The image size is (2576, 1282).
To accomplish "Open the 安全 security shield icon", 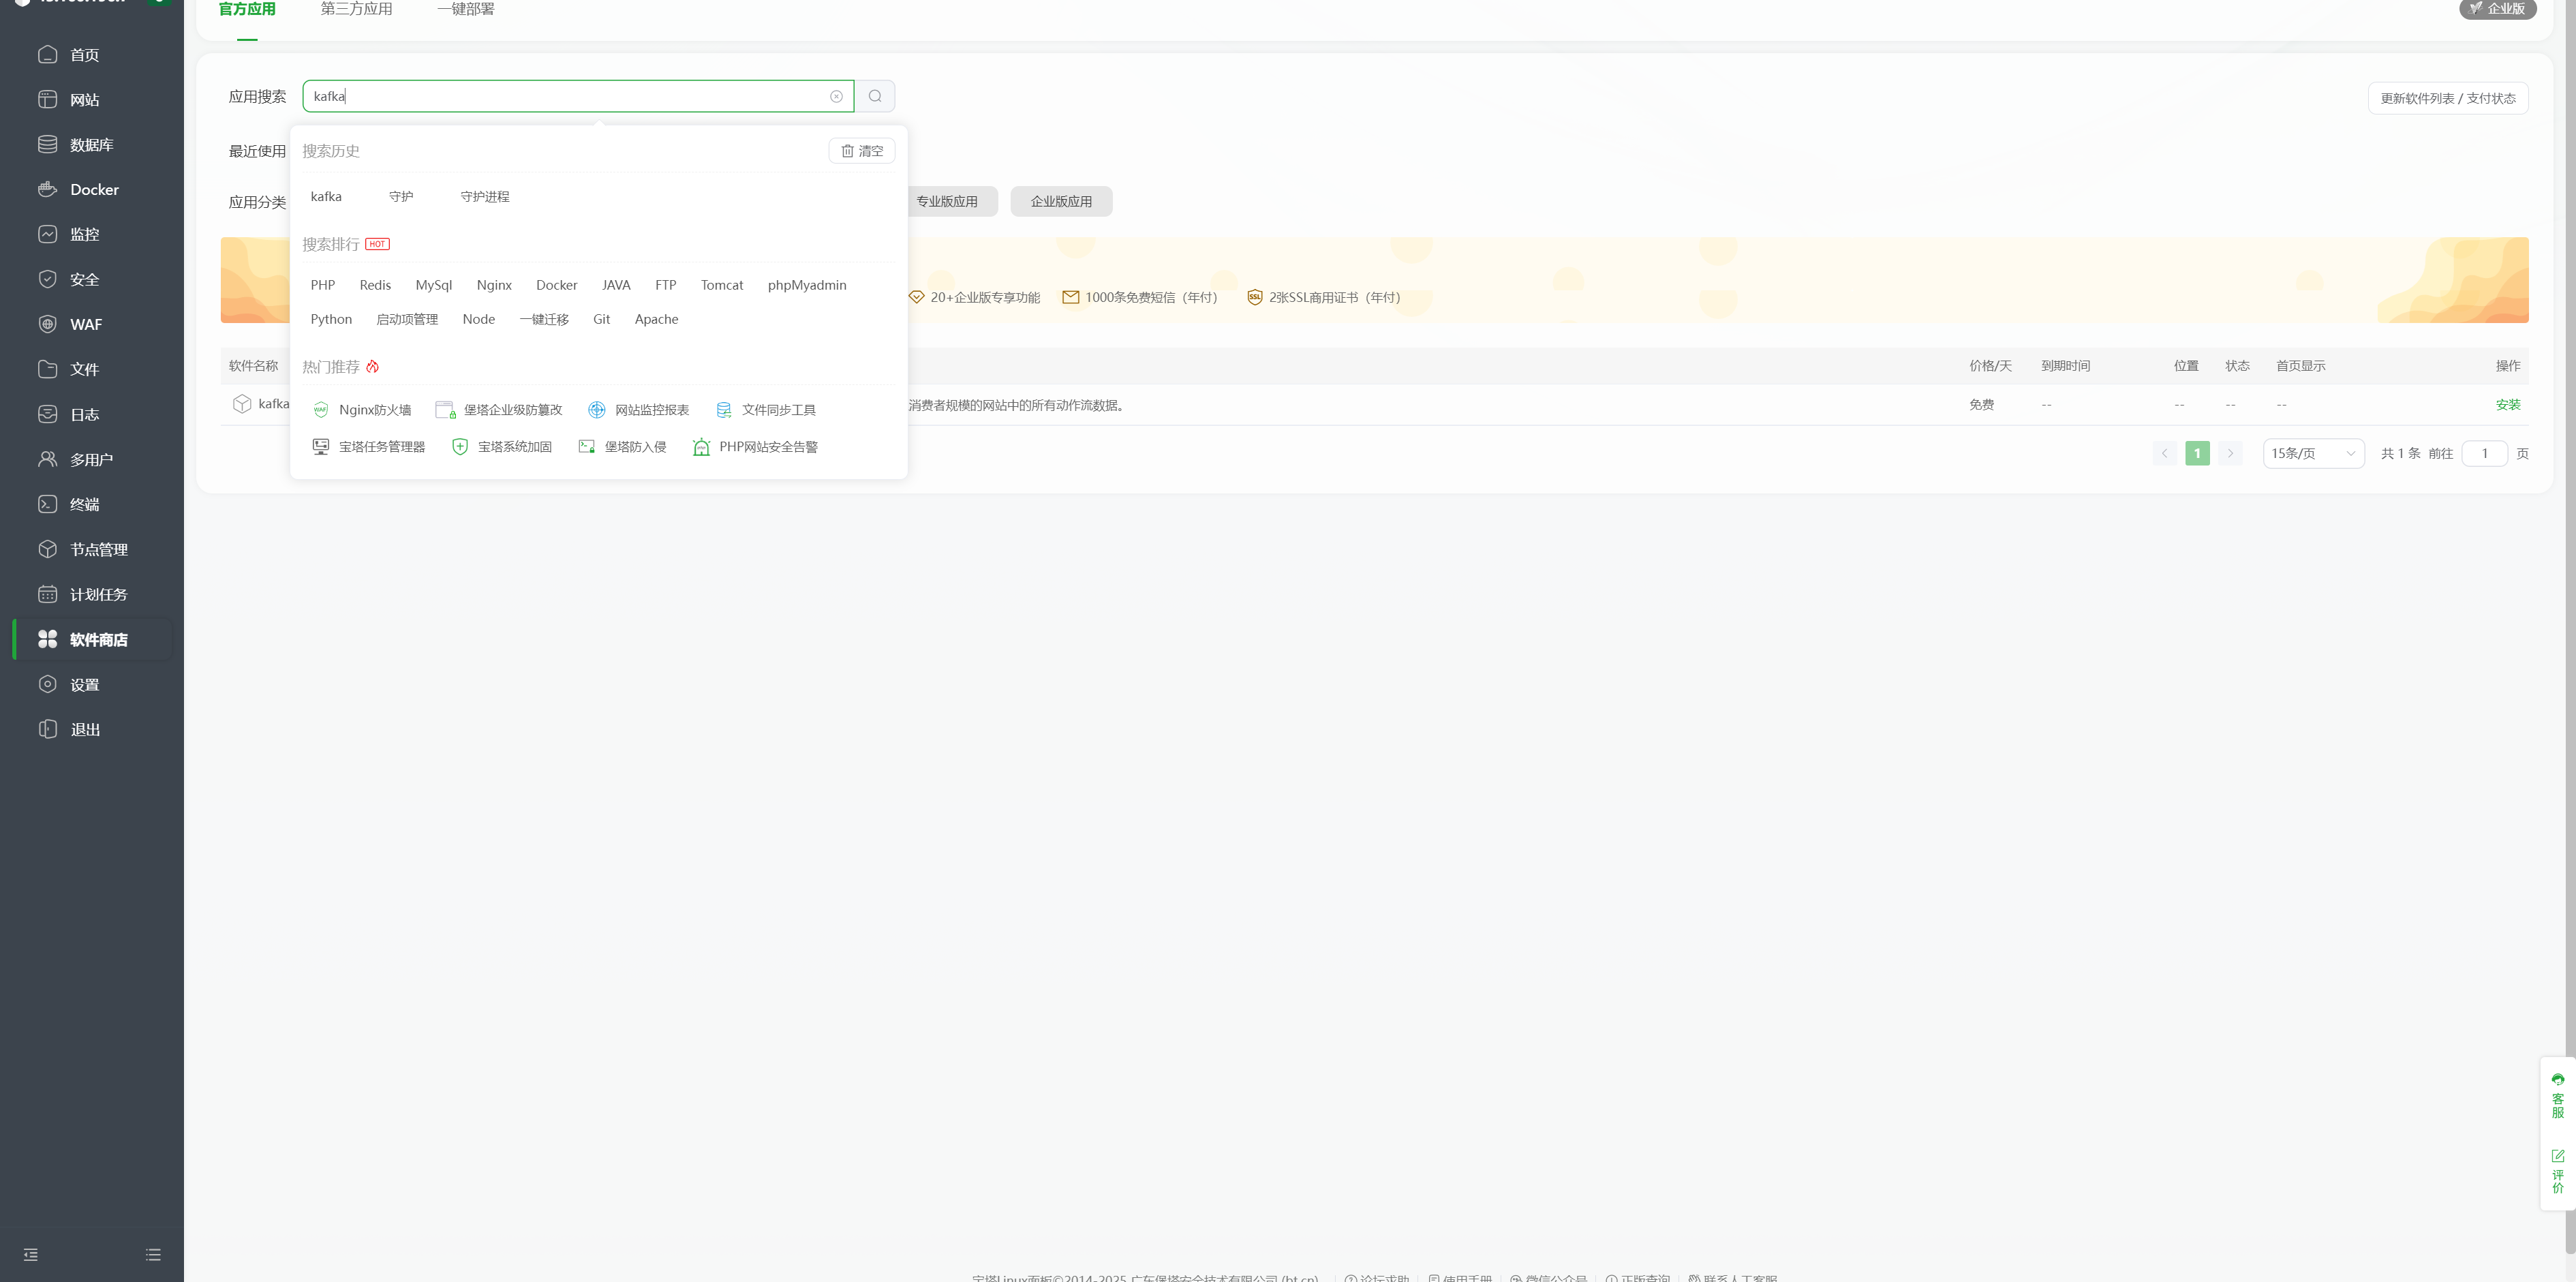I will point(47,279).
